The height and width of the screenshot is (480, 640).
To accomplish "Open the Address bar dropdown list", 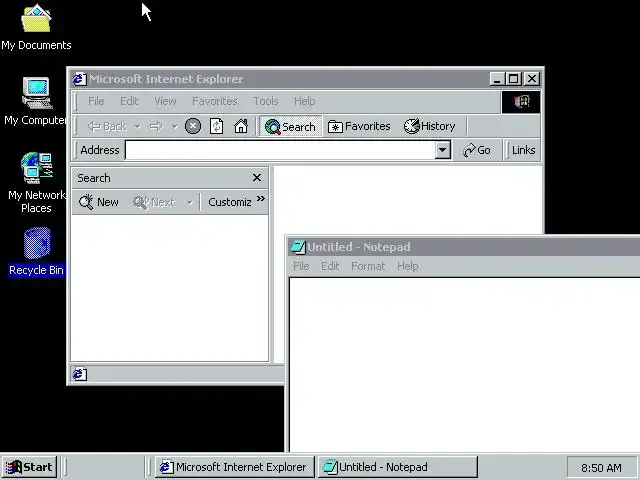I will (x=442, y=150).
